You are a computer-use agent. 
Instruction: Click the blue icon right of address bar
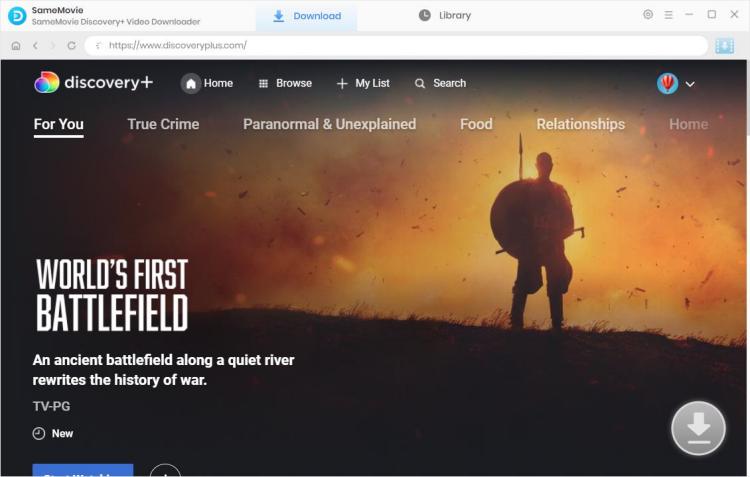click(725, 46)
